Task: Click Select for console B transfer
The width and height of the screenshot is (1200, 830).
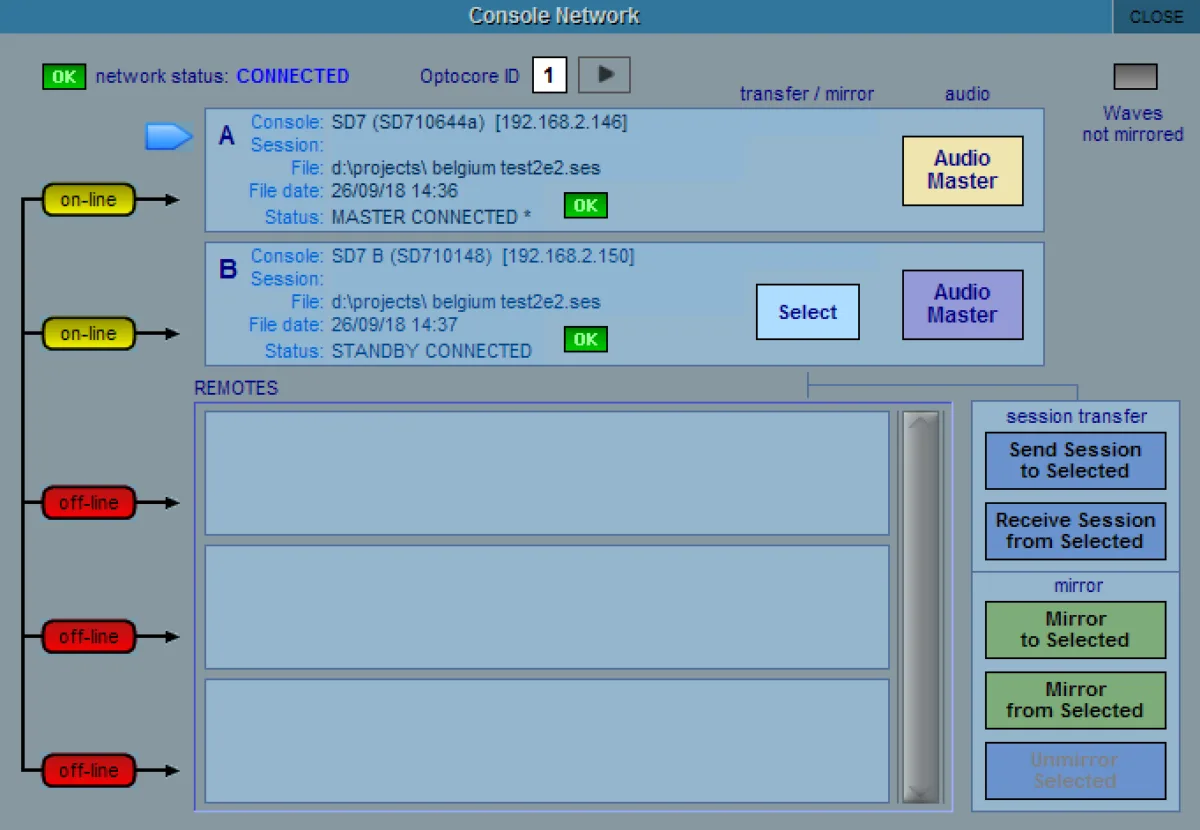Action: (x=808, y=312)
